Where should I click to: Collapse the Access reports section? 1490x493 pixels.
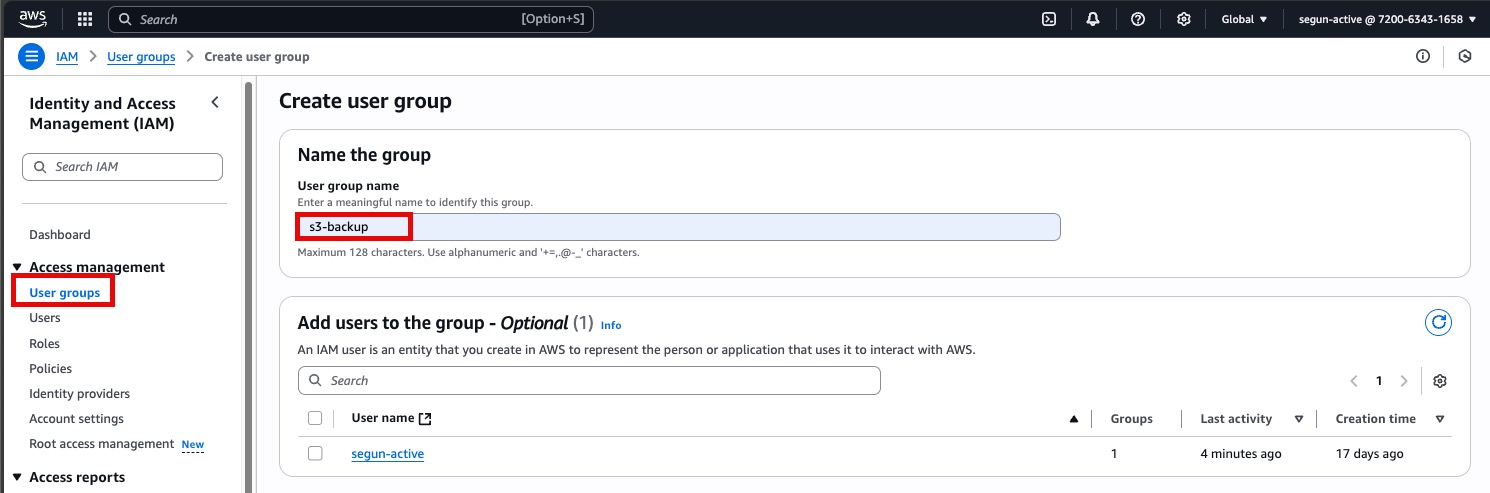(17, 478)
